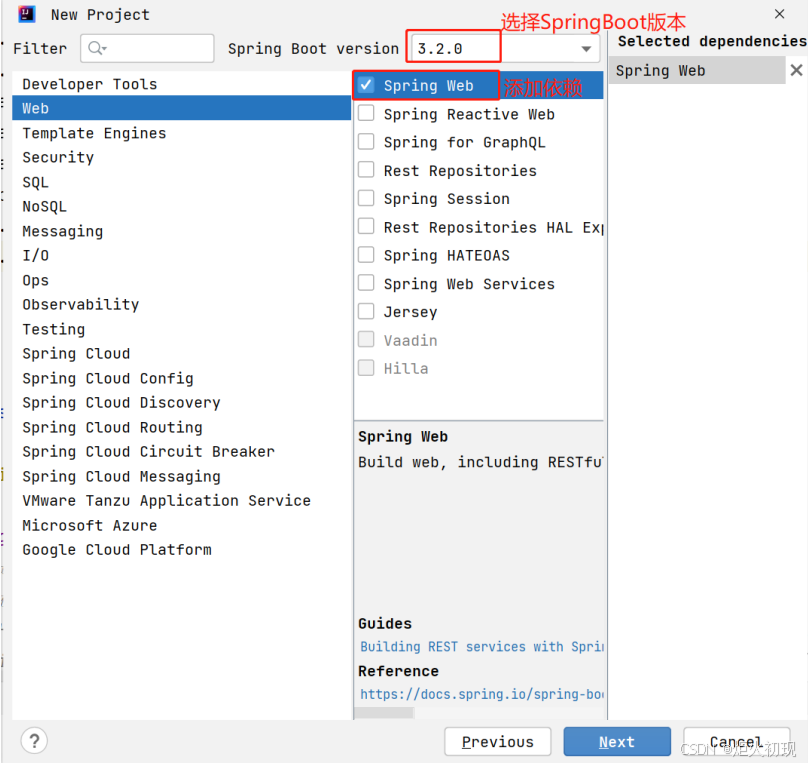The width and height of the screenshot is (808, 765).
Task: Open the Observability category
Action: pos(181,304)
